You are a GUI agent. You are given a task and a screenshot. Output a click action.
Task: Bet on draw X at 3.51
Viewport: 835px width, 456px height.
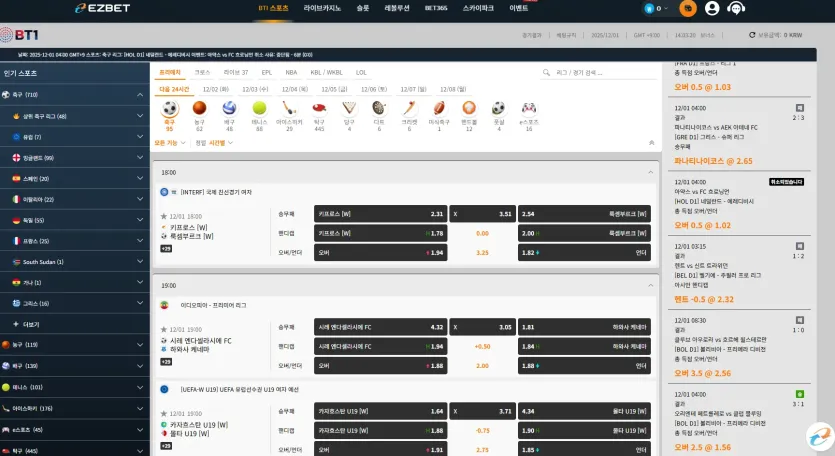[x=482, y=214]
